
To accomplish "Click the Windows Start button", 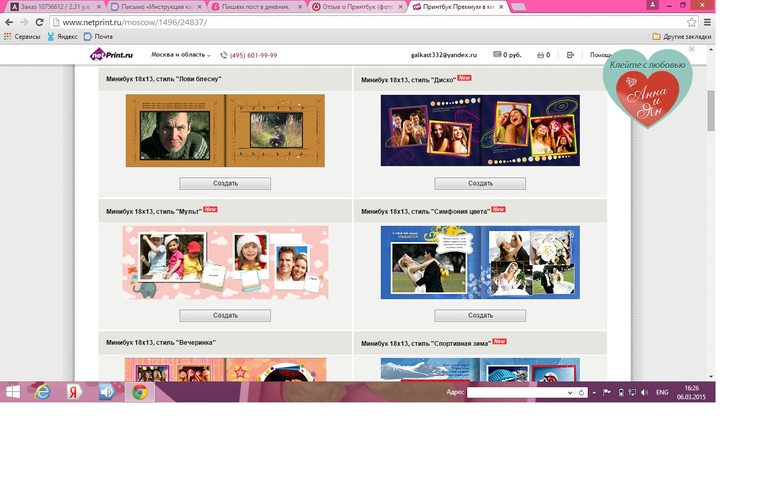I will pyautogui.click(x=14, y=392).
